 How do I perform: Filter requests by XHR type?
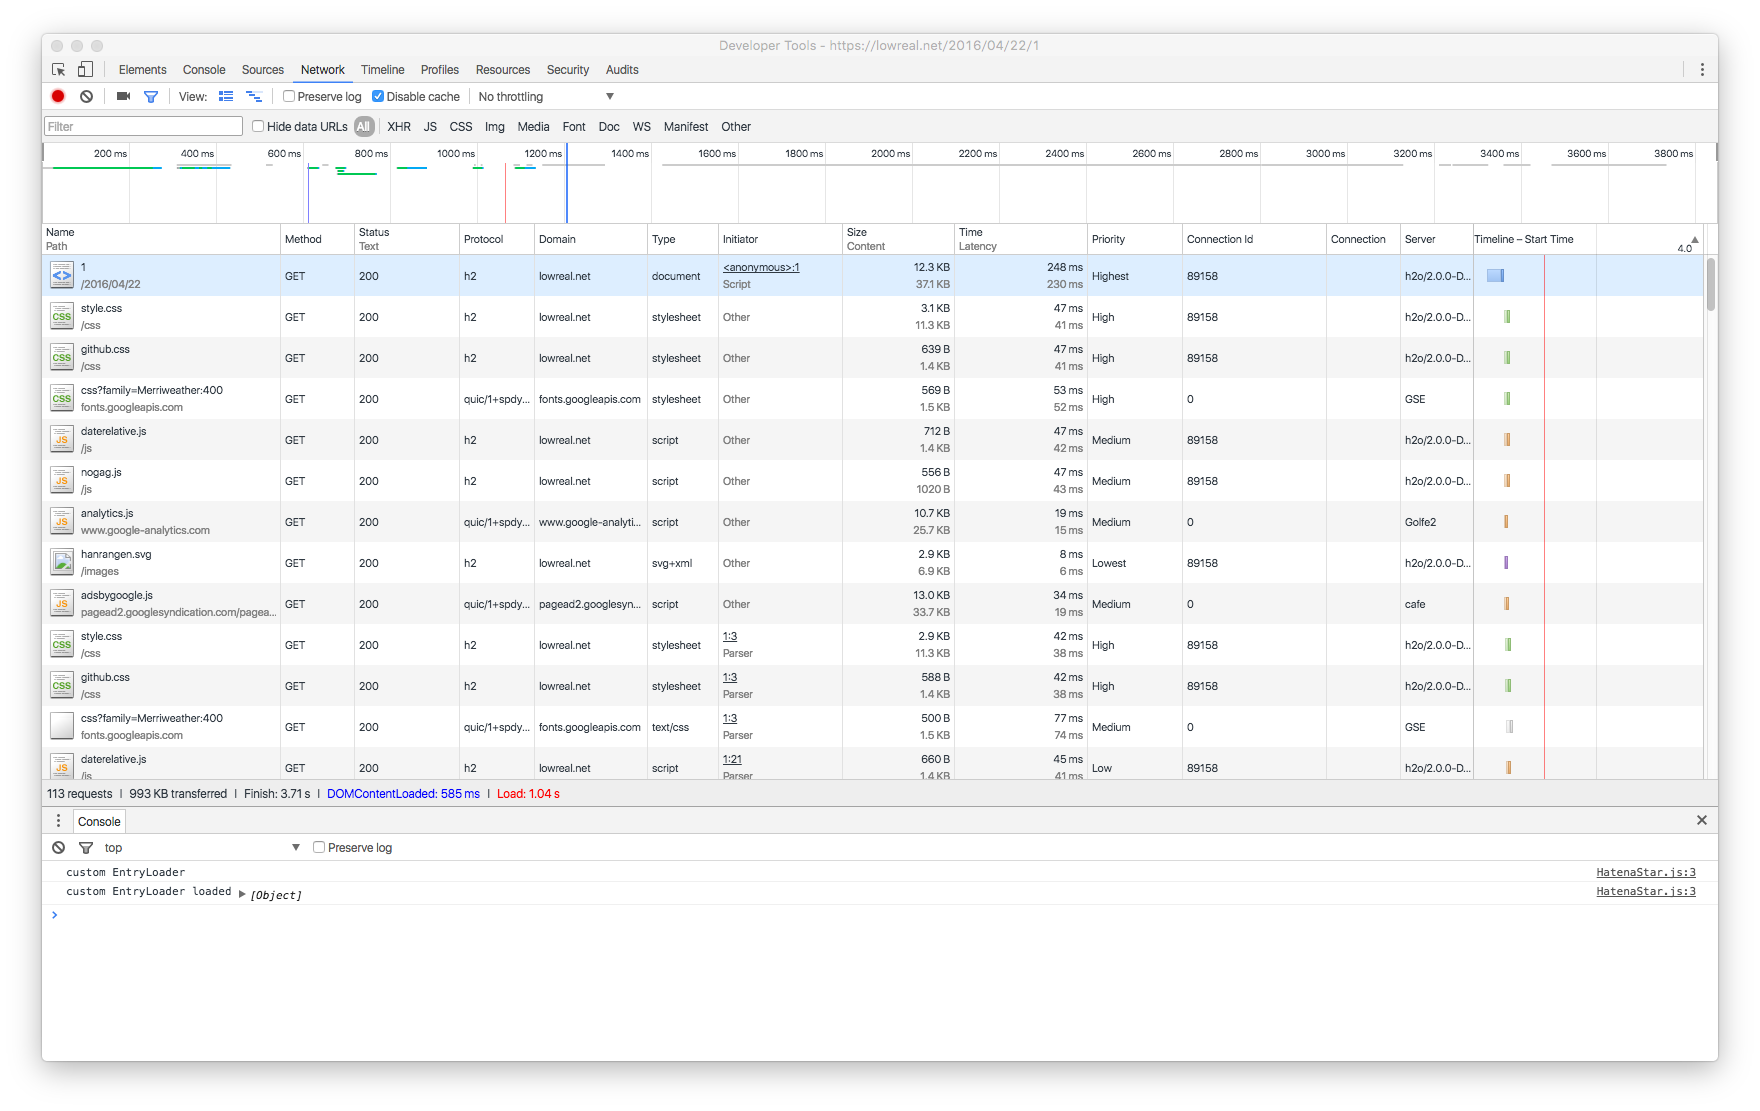pyautogui.click(x=399, y=126)
